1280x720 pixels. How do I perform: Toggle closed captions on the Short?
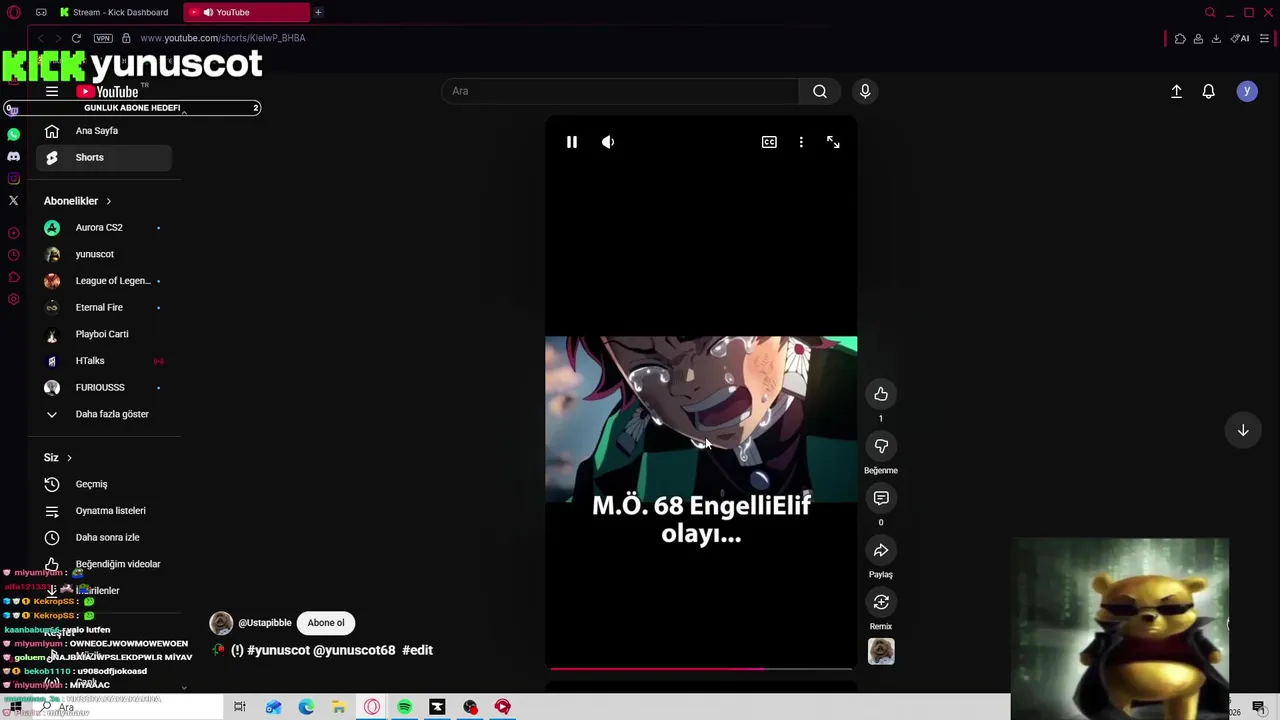(x=769, y=142)
